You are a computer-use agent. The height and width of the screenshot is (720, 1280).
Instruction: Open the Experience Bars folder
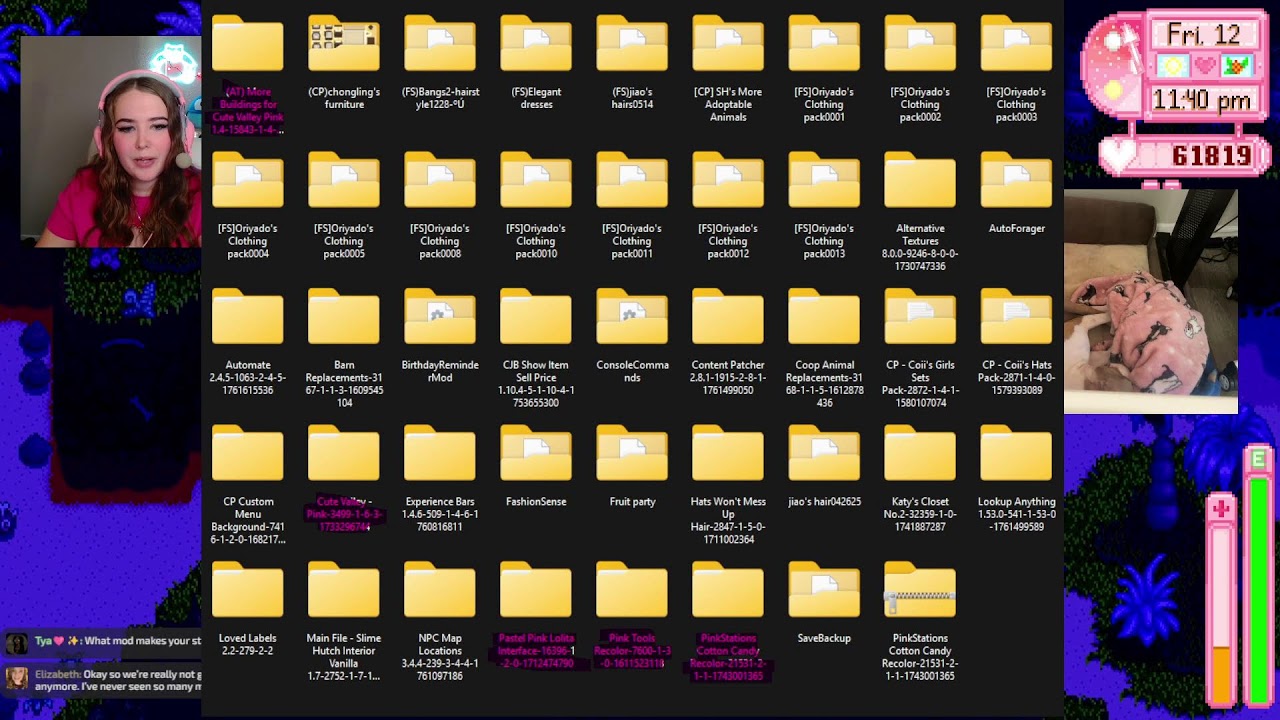440,454
